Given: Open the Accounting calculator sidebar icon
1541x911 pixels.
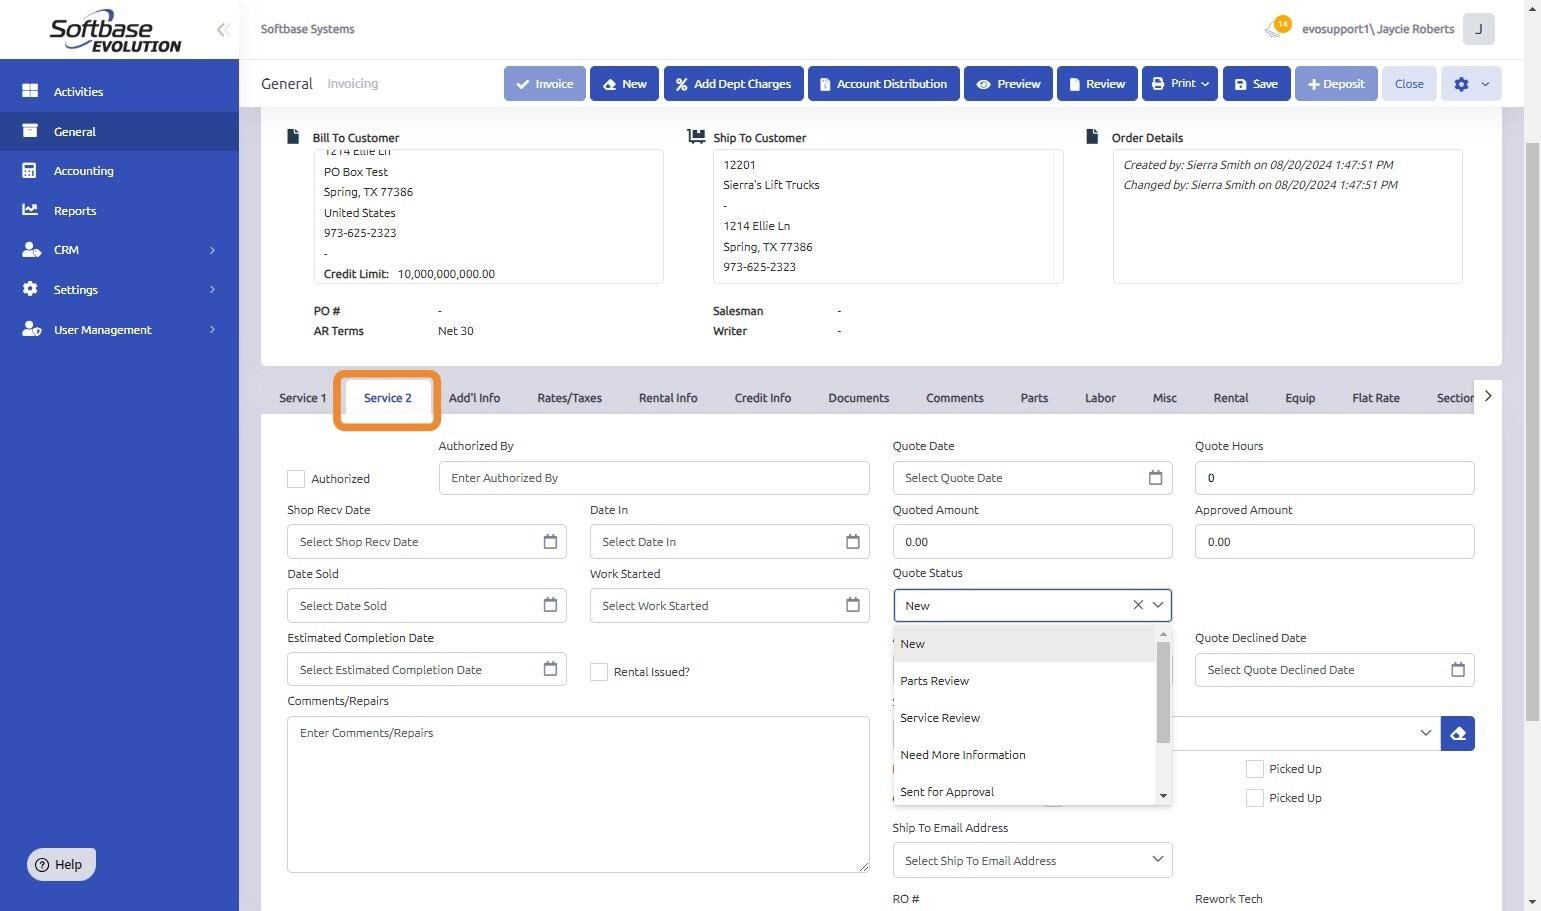Looking at the screenshot, I should pos(30,171).
